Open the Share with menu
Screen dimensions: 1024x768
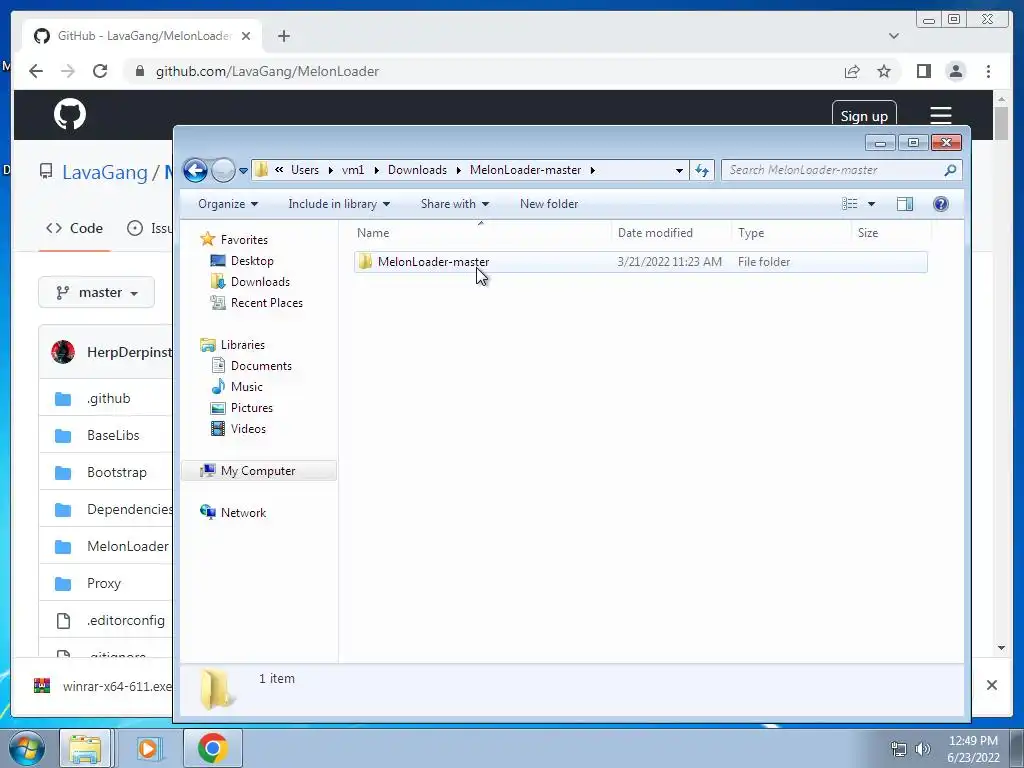455,204
